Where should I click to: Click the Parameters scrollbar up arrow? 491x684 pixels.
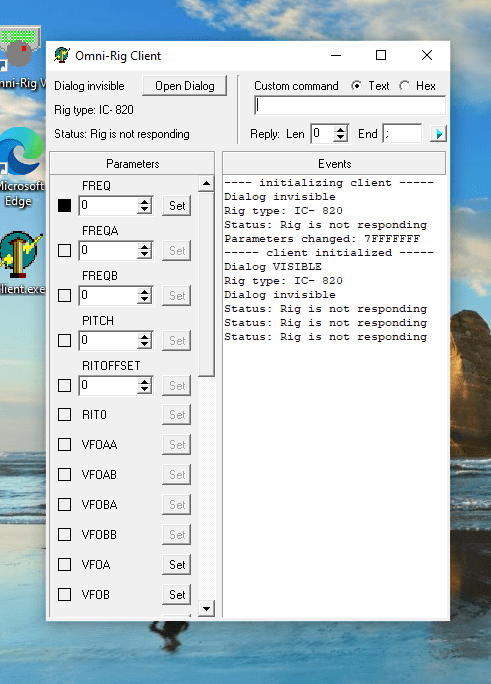point(206,184)
